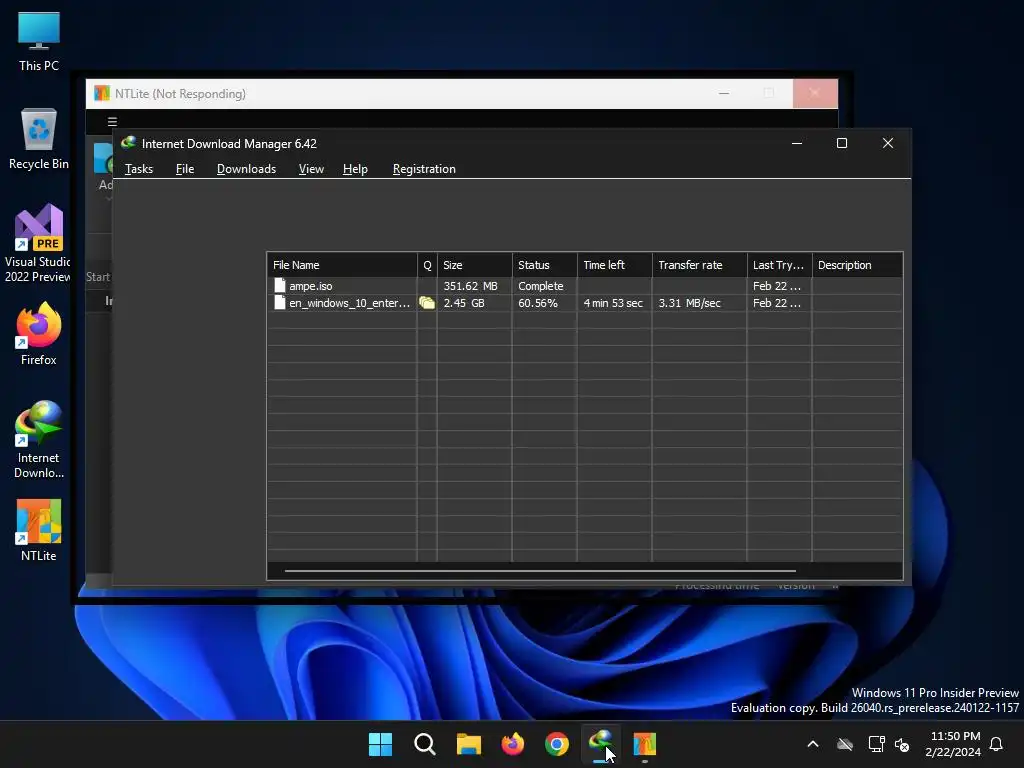1024x768 pixels.
Task: Open the Recycle Bin desktop icon
Action: 39,139
